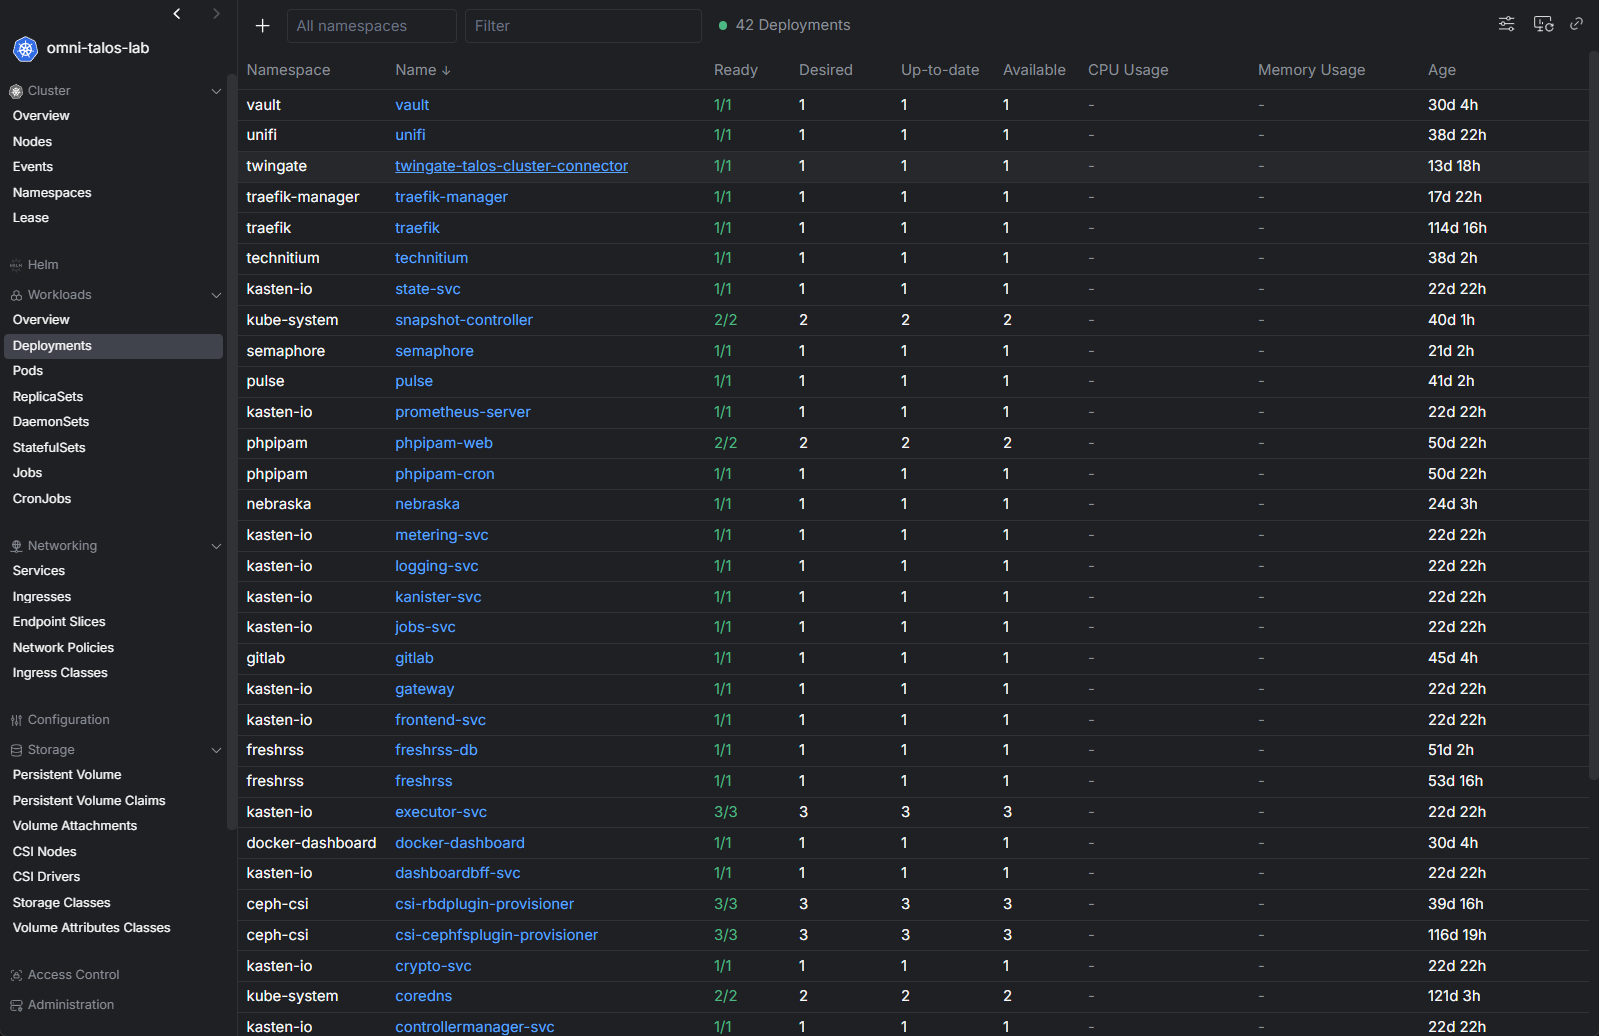Screen dimensions: 1599x1036
Task: Collapse the Storage section chevron
Action: click(x=216, y=750)
